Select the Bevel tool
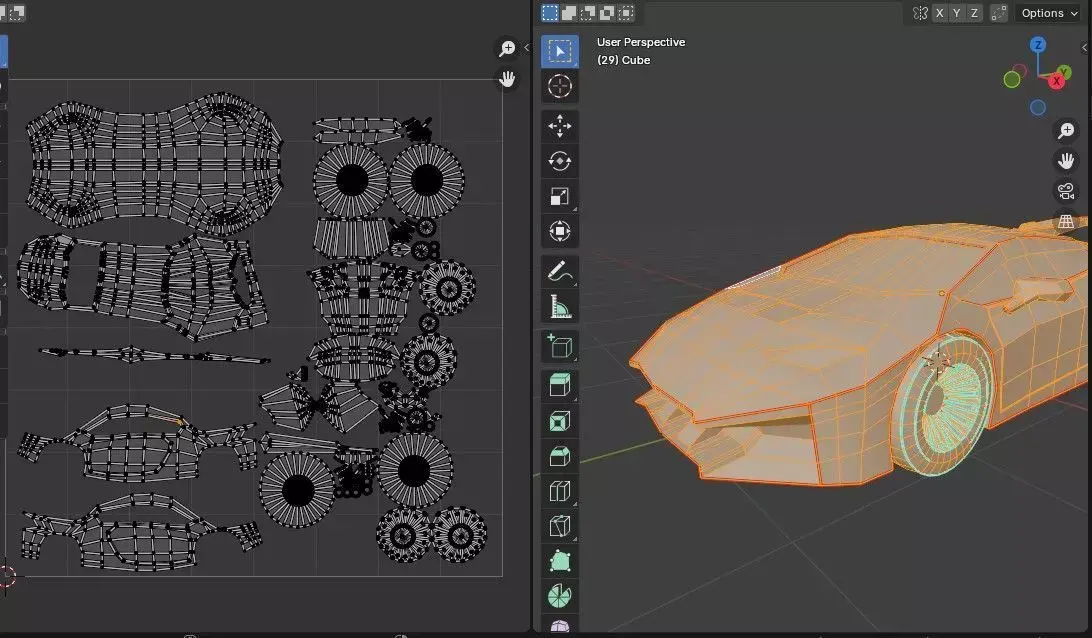1092x638 pixels. click(560, 456)
